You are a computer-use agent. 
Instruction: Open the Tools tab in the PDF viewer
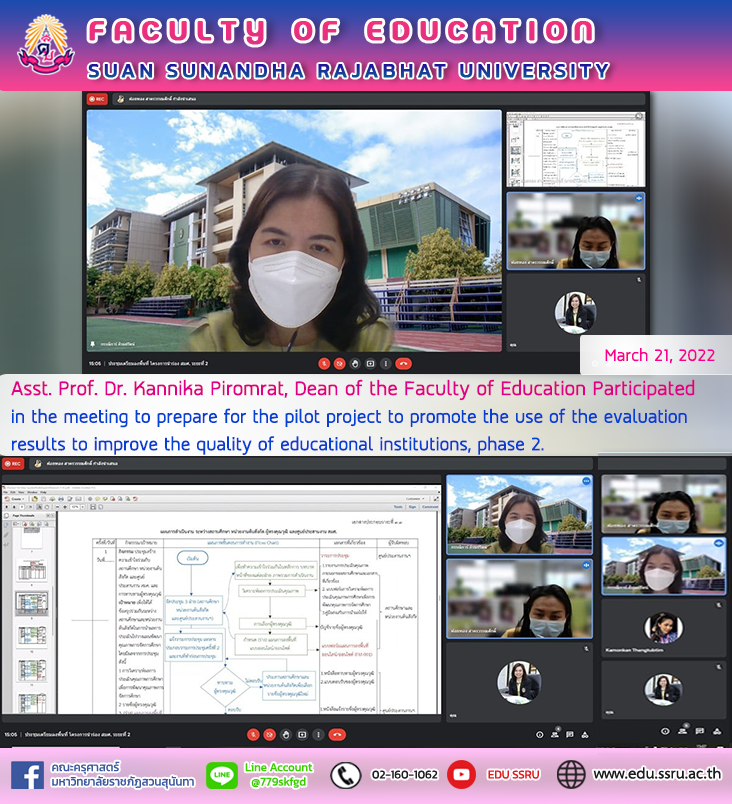[396, 507]
